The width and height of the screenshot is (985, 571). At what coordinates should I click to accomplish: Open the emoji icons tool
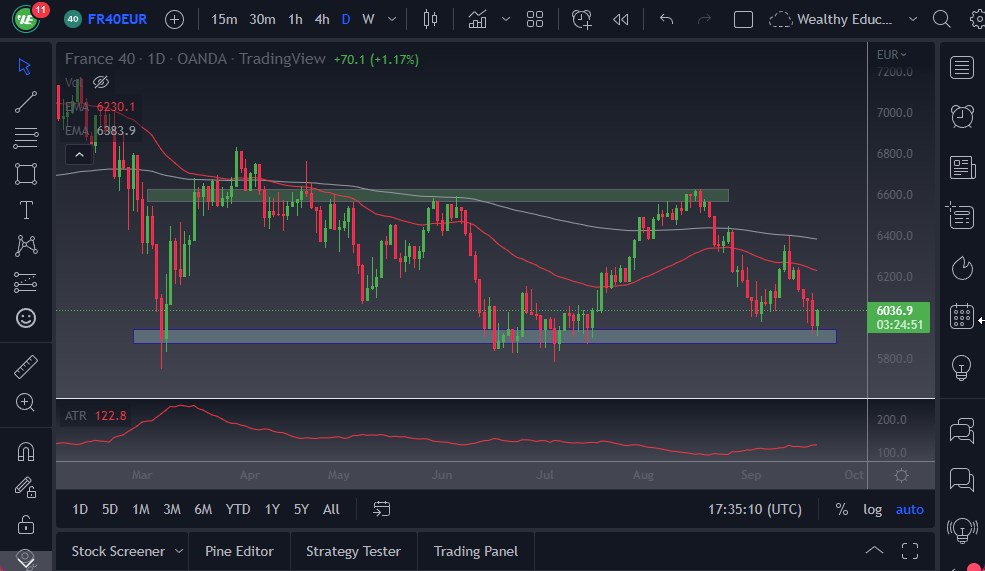26,318
